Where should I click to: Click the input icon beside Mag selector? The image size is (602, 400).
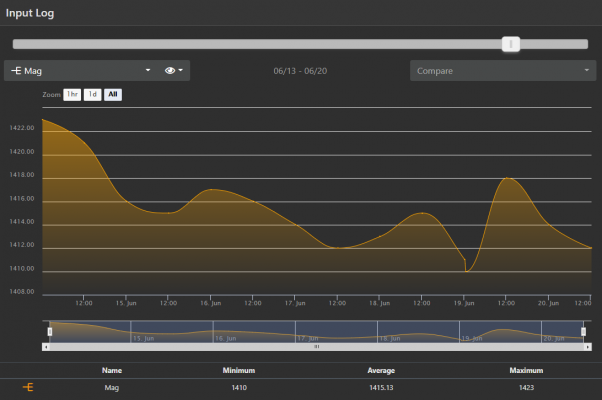pos(16,71)
